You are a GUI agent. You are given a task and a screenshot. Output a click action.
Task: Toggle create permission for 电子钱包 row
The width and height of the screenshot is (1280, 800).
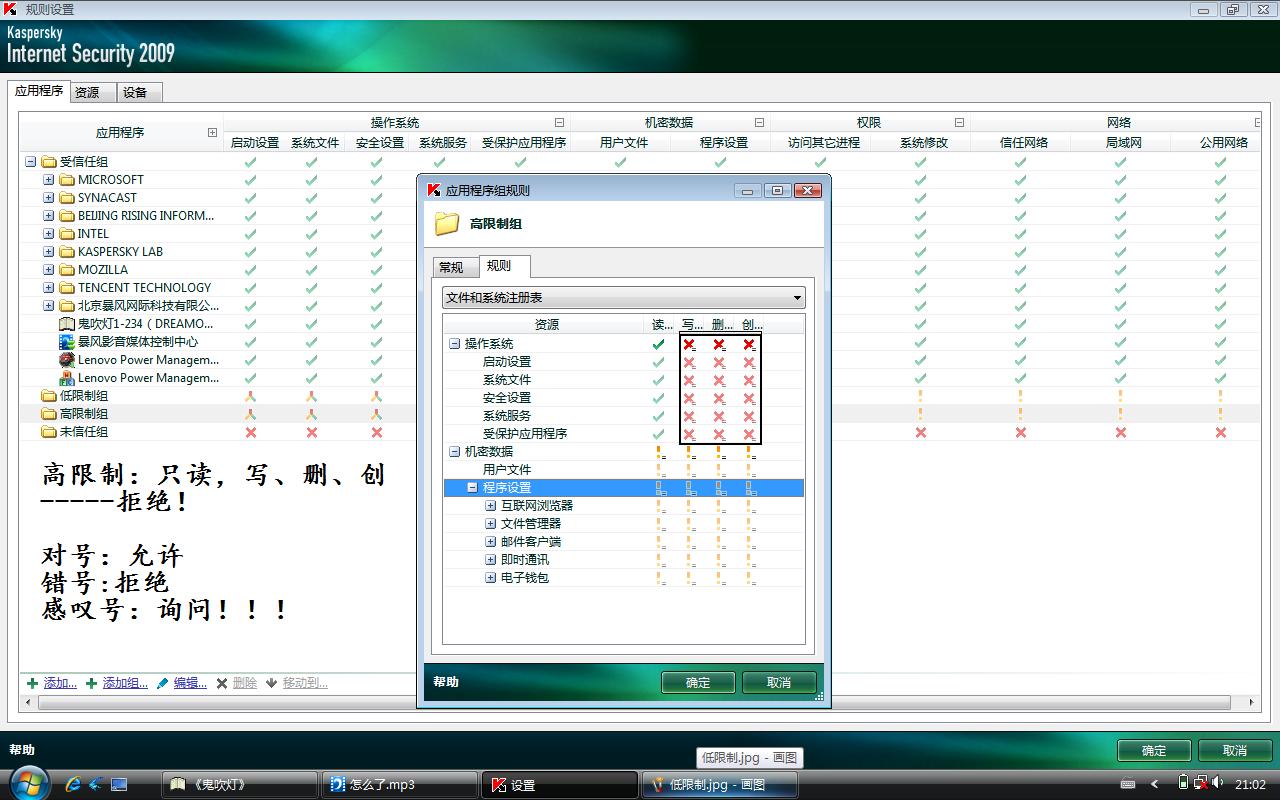coord(750,578)
